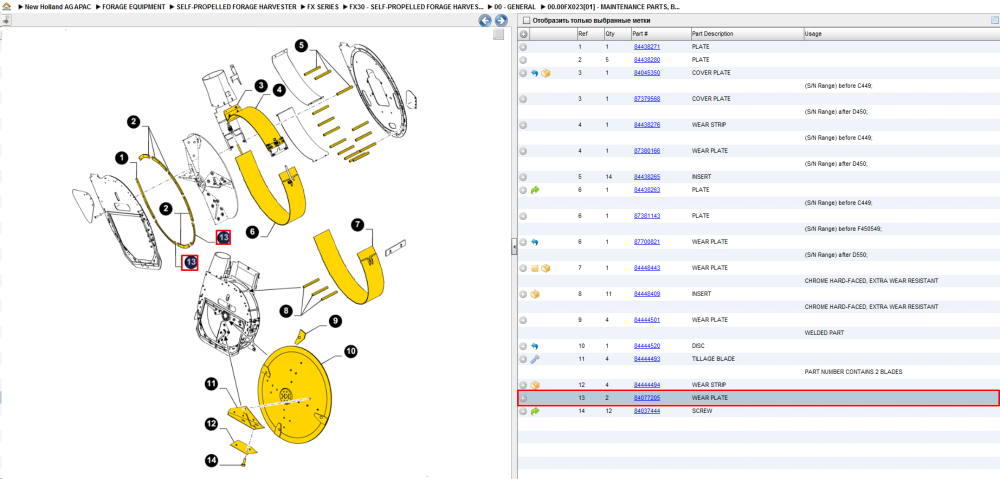Open part number link 84077205
Image resolution: width=1000 pixels, height=479 pixels.
647,398
